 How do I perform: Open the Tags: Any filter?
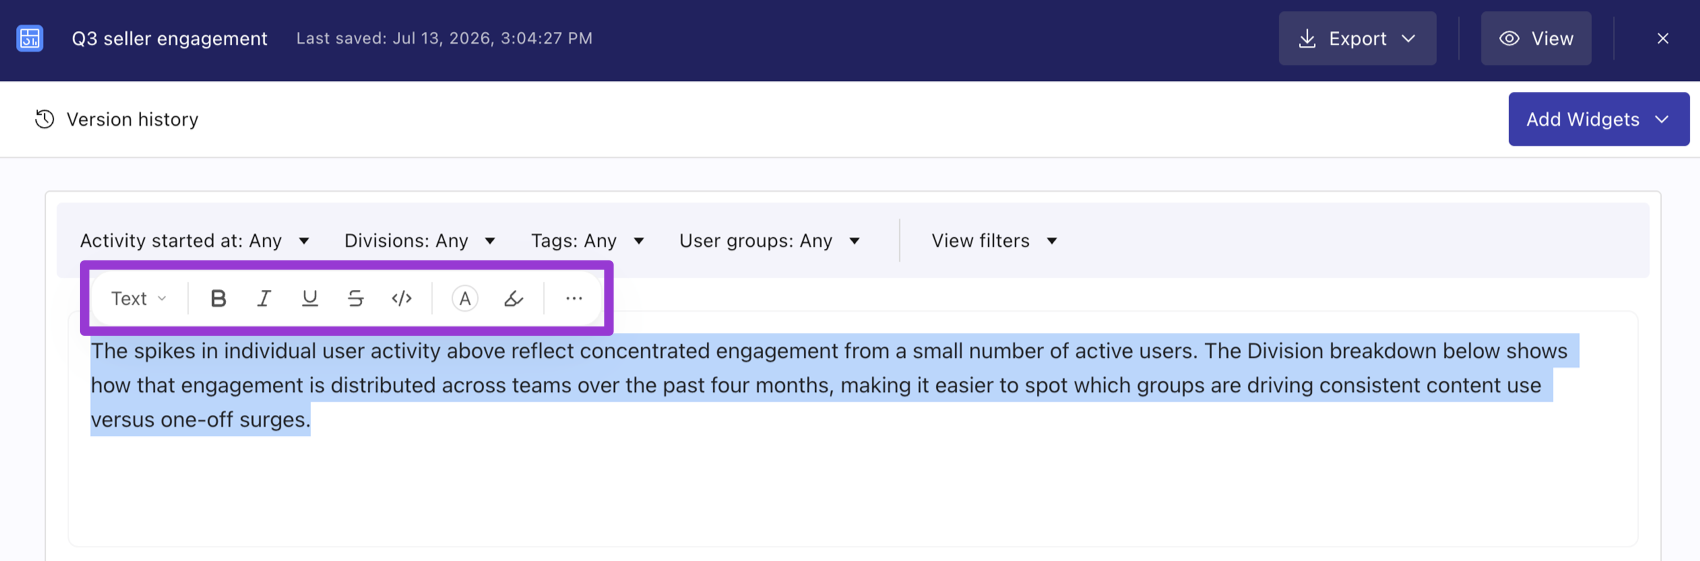click(x=588, y=241)
